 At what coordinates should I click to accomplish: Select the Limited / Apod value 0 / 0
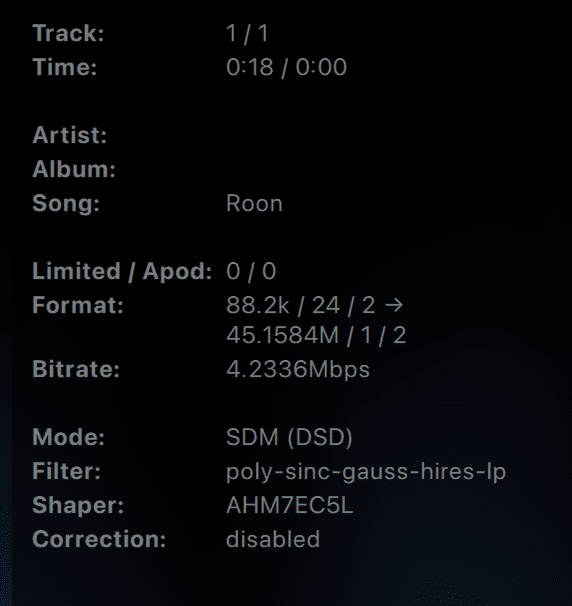click(251, 271)
